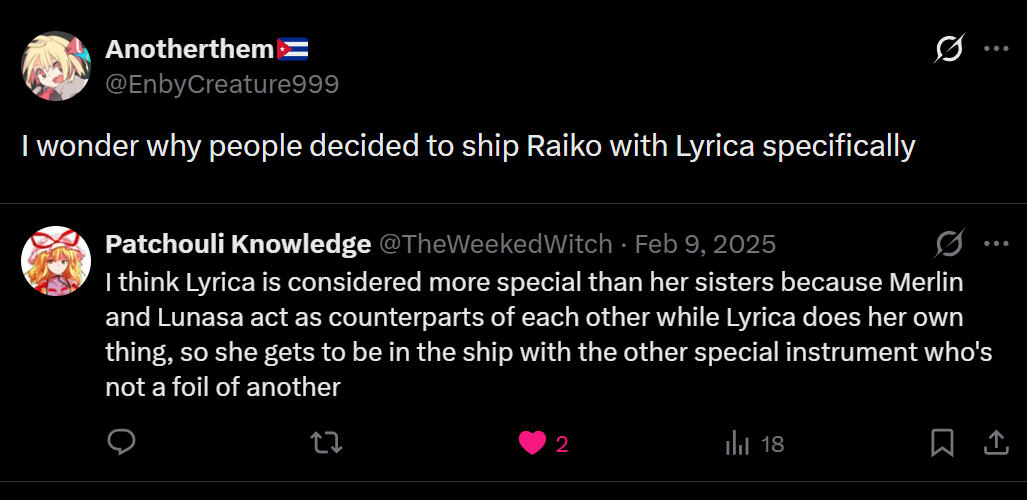This screenshot has height=500, width=1027.
Task: Open Anotherthem's profile picture
Action: coord(56,66)
